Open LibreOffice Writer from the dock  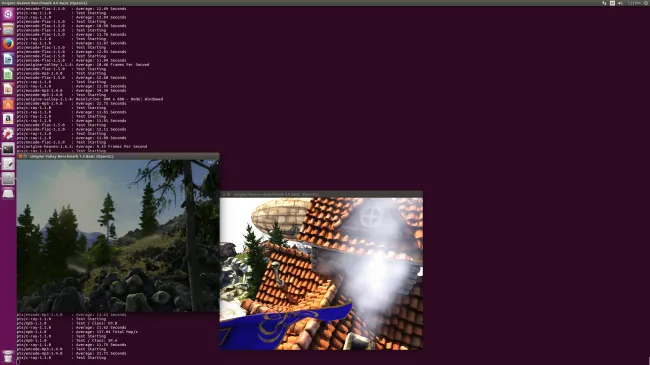8,59
